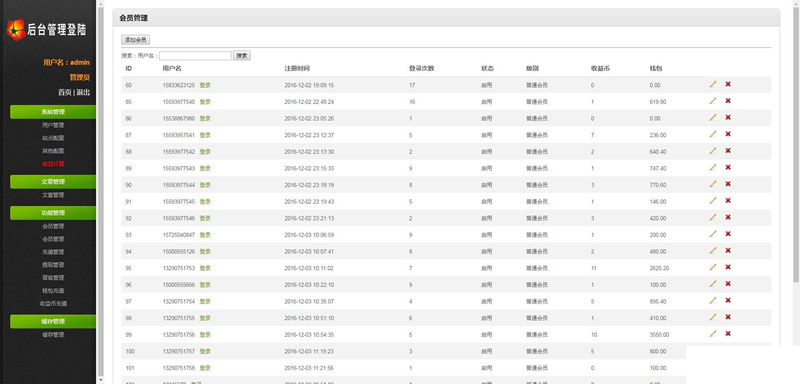Expand the 文章管理 section header

[x=53, y=182]
